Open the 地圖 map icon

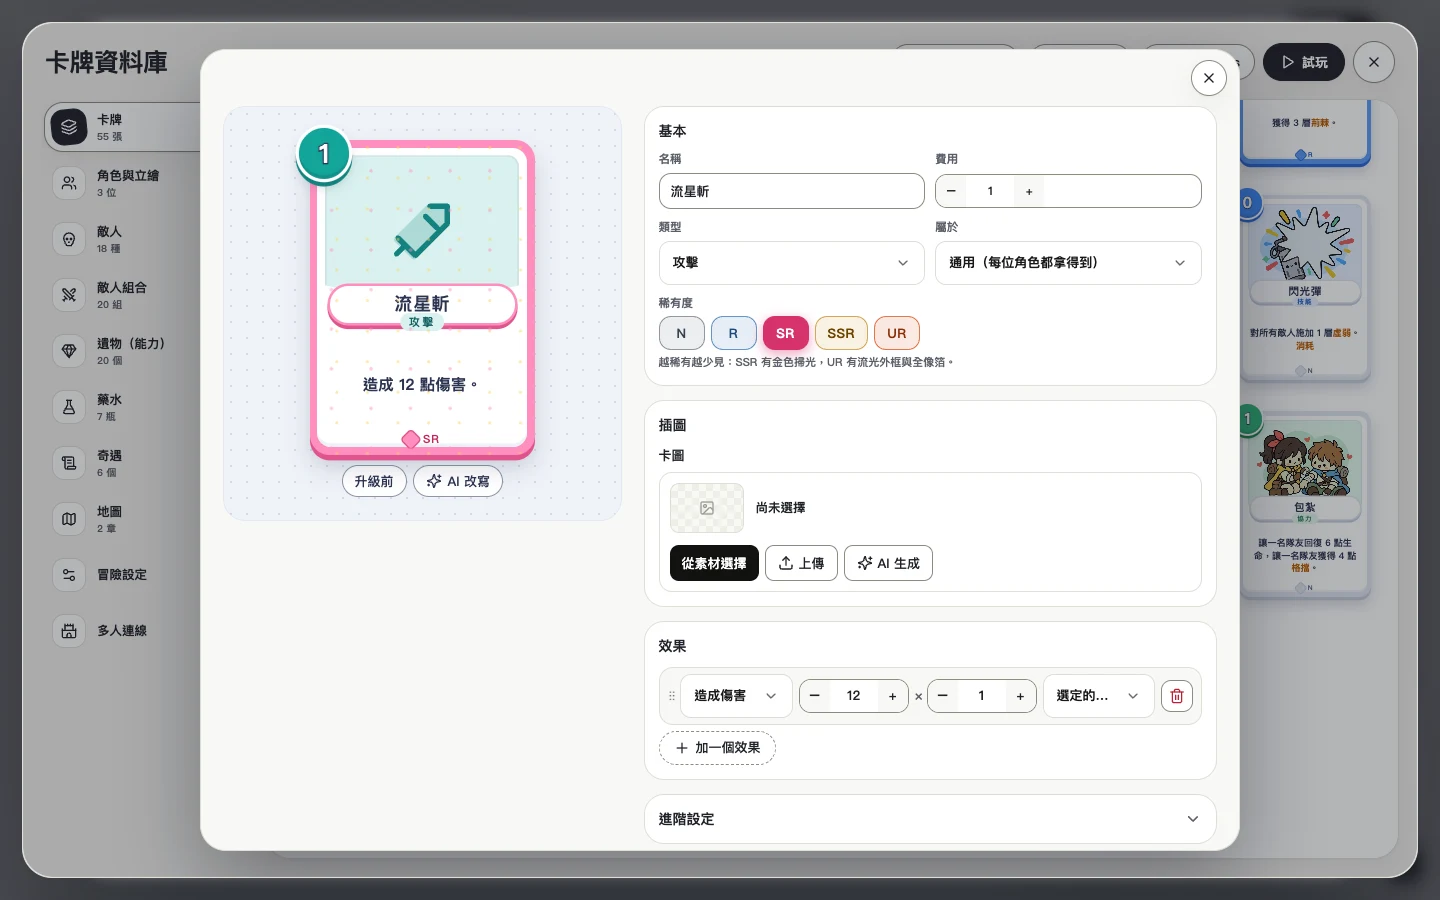pyautogui.click(x=69, y=519)
